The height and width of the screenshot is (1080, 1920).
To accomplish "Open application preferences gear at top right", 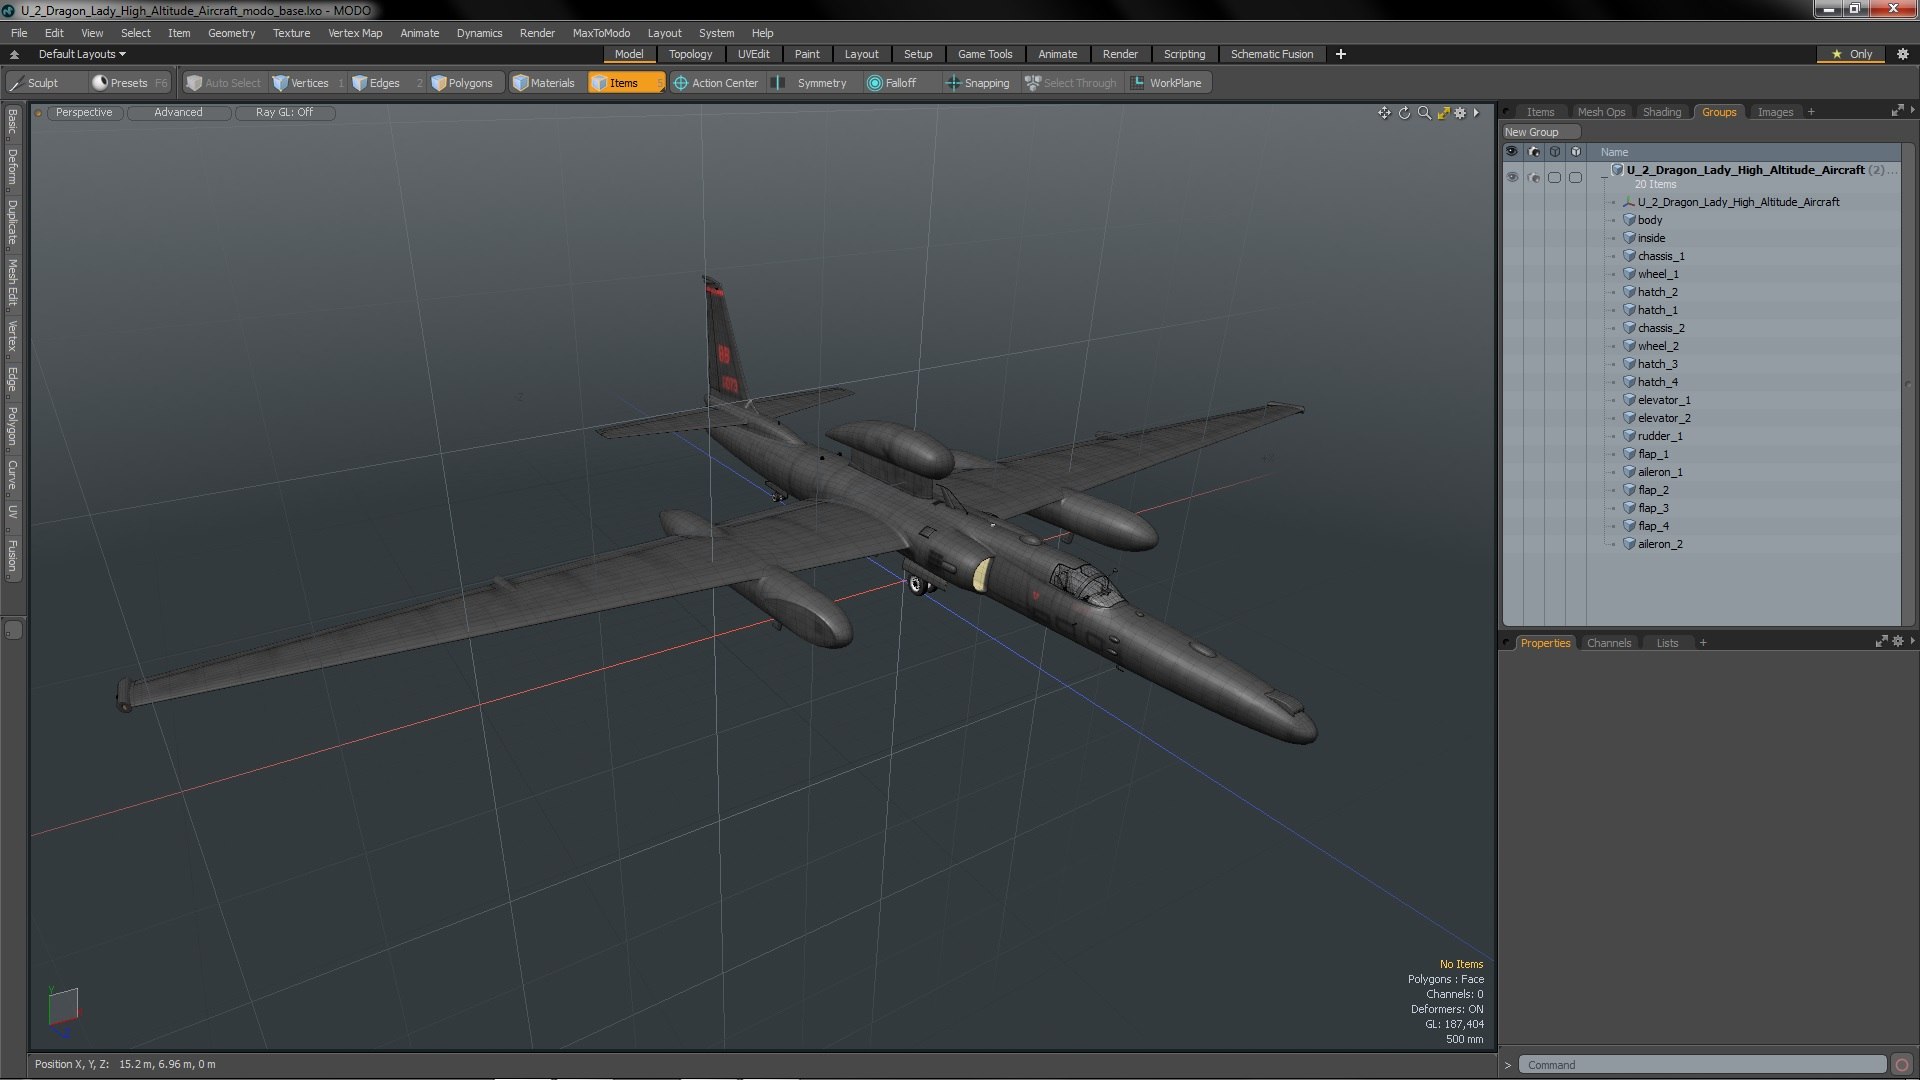I will tap(1902, 54).
